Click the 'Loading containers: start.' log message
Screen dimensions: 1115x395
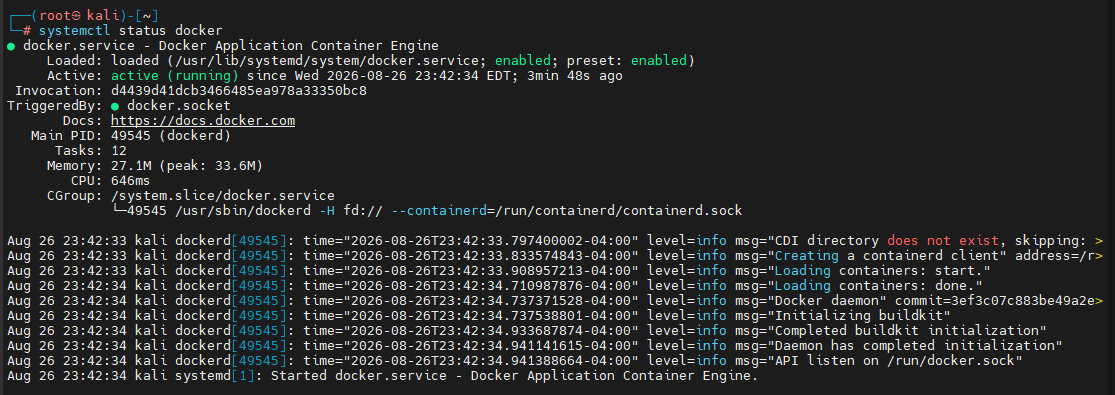tap(878, 270)
